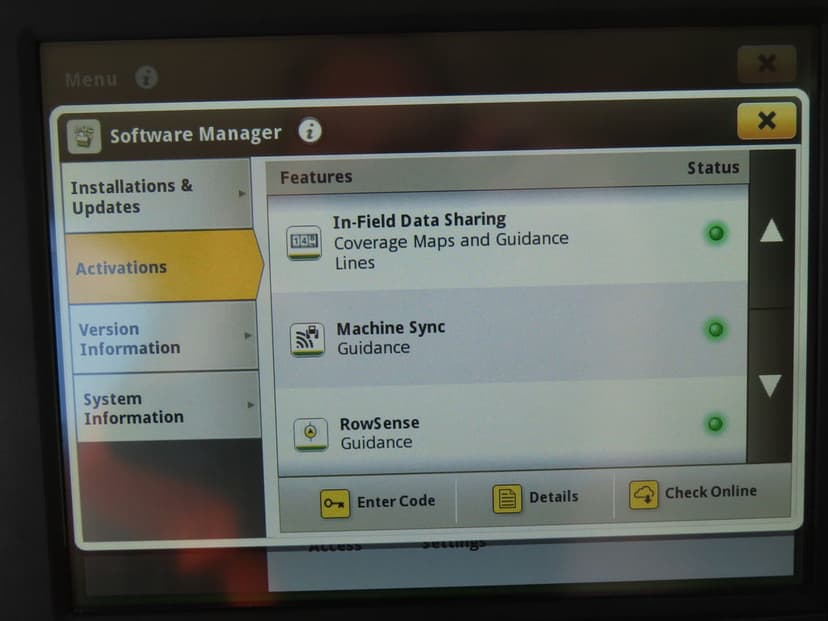828x621 pixels.
Task: Expand Version Information arrow
Action: pos(248,335)
